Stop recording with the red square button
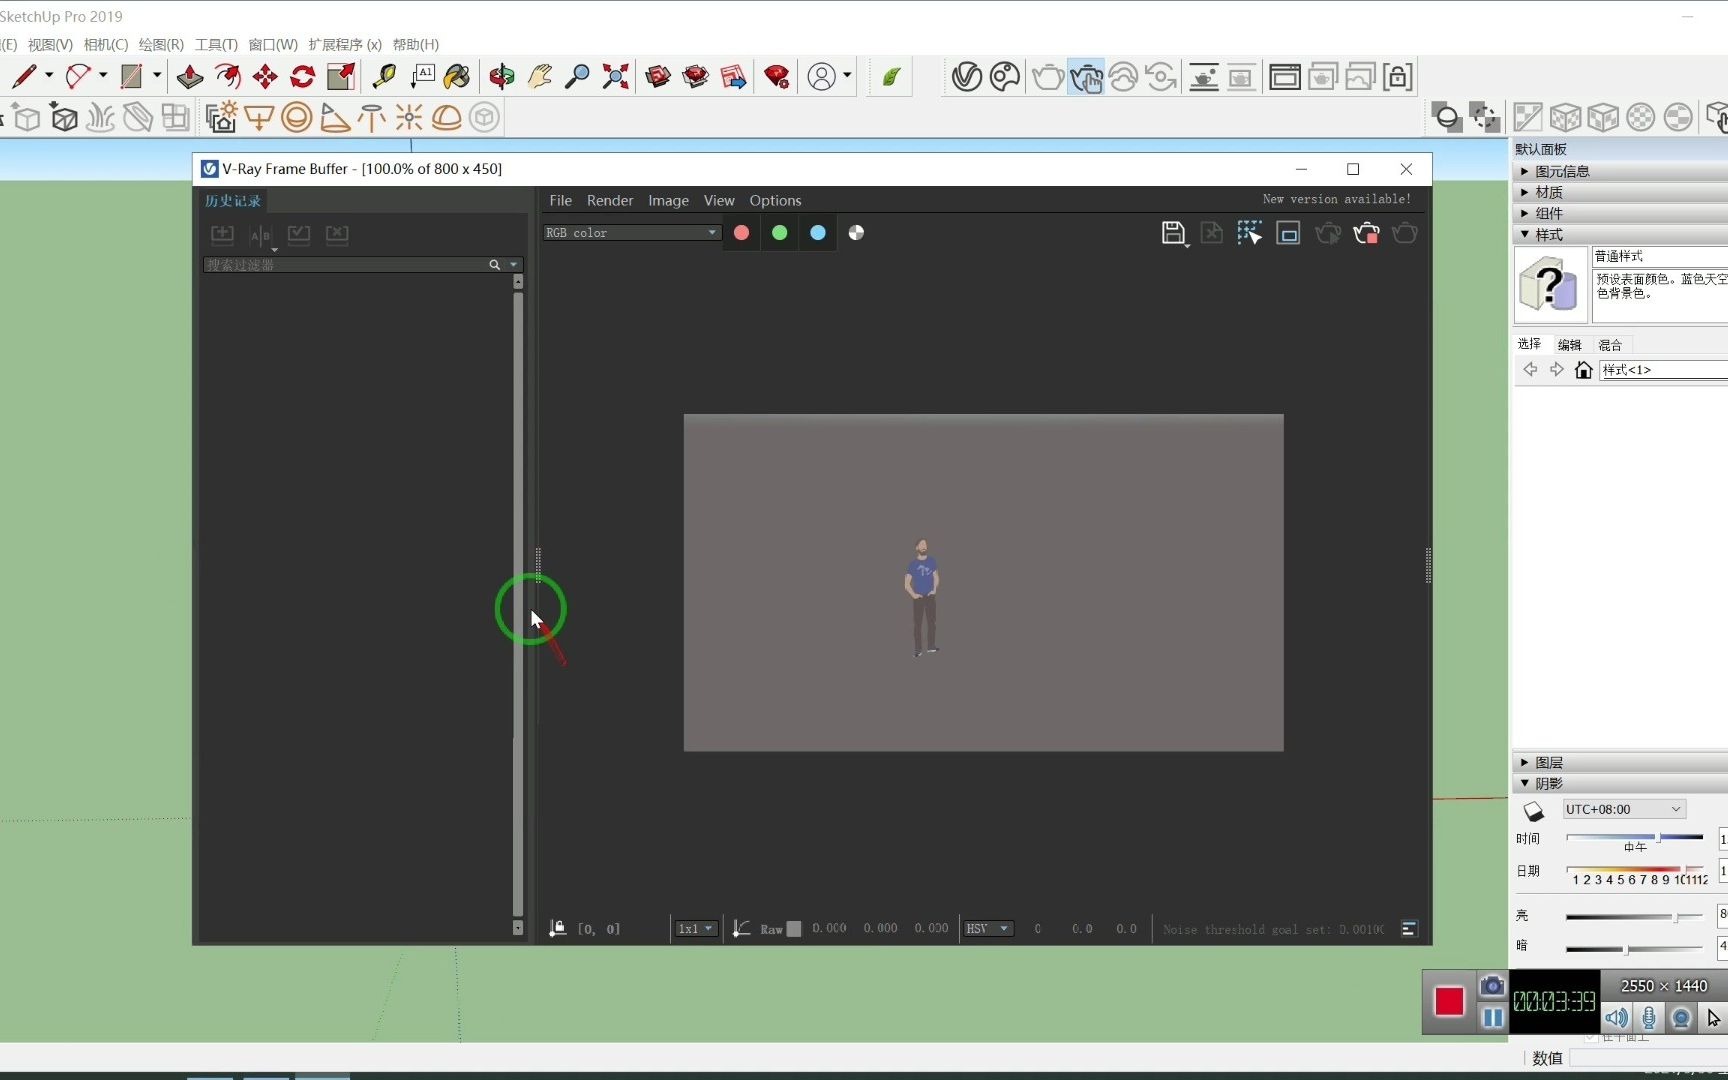Image resolution: width=1728 pixels, height=1080 pixels. 1449,1001
